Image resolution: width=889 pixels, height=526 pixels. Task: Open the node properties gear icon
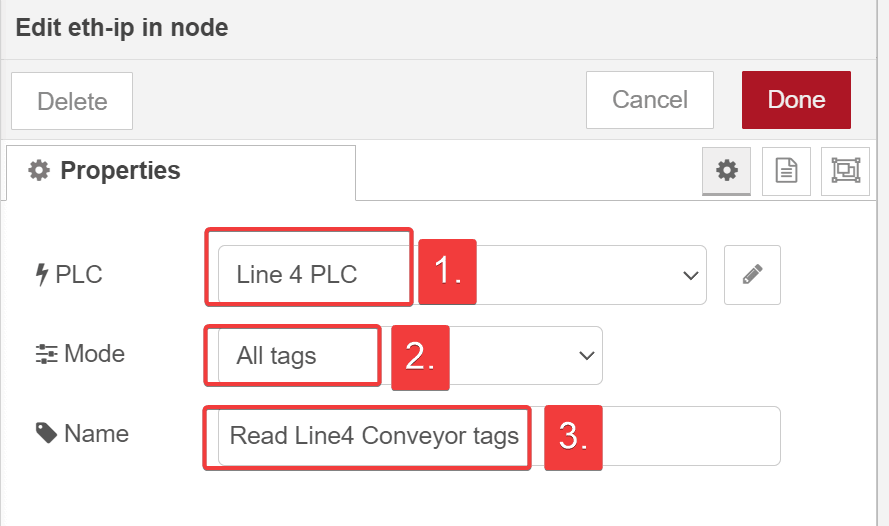tap(727, 171)
